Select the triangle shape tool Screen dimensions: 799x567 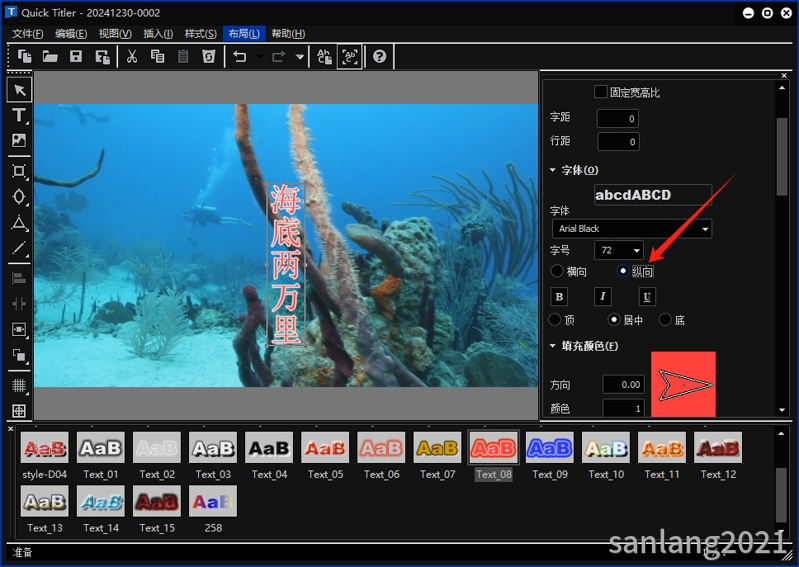pyautogui.click(x=19, y=223)
